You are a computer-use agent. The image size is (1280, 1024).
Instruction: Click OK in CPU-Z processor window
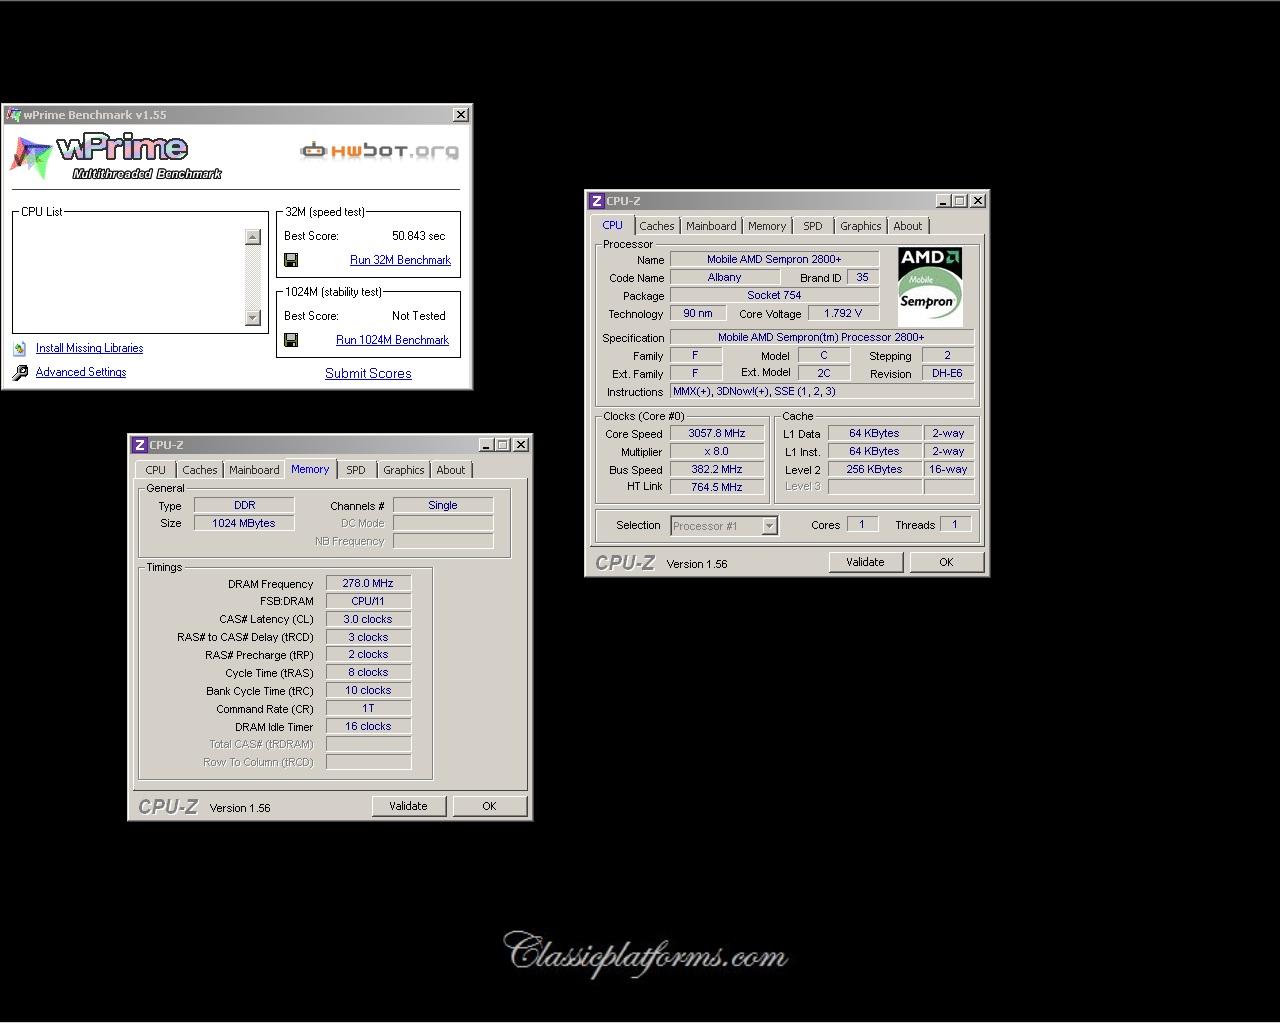(946, 562)
